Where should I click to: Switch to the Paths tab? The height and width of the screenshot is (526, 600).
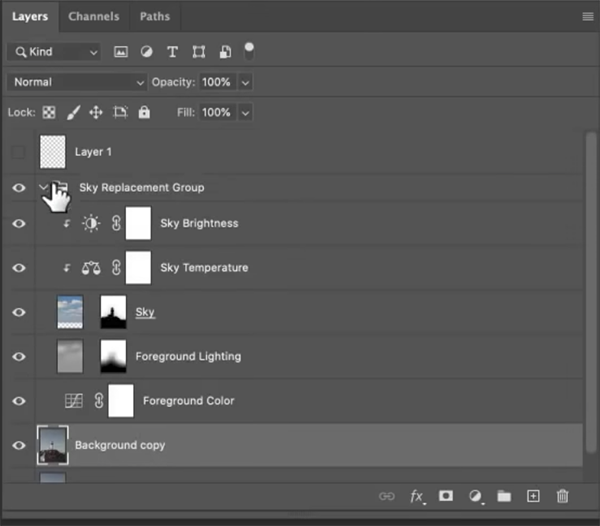(154, 16)
